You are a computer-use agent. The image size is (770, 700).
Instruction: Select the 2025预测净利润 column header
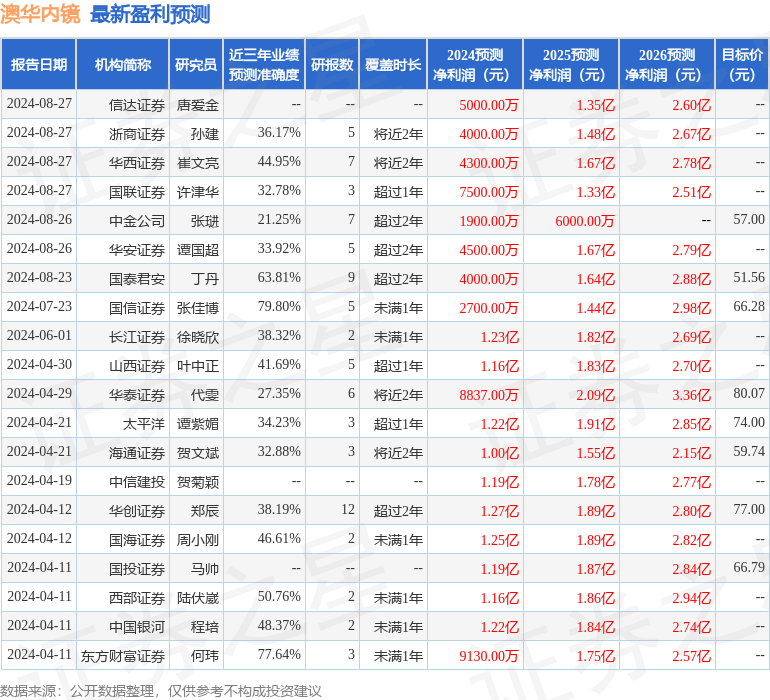click(571, 64)
